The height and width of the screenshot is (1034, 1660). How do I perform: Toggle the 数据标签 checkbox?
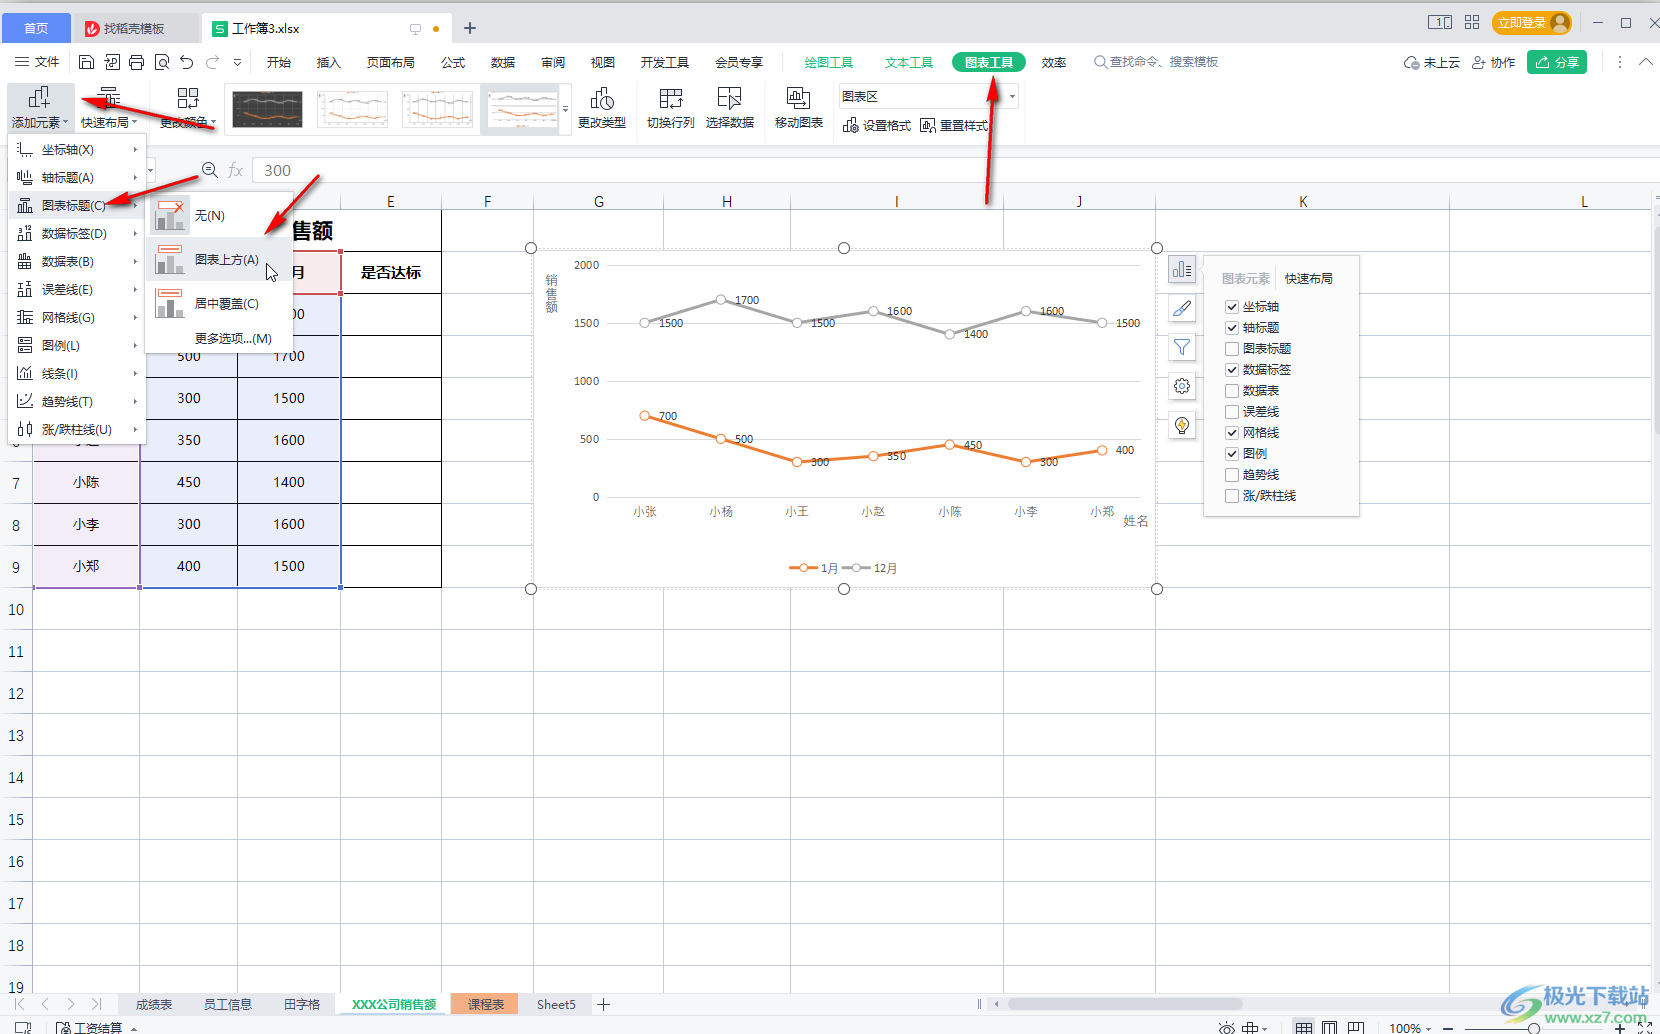coord(1232,370)
